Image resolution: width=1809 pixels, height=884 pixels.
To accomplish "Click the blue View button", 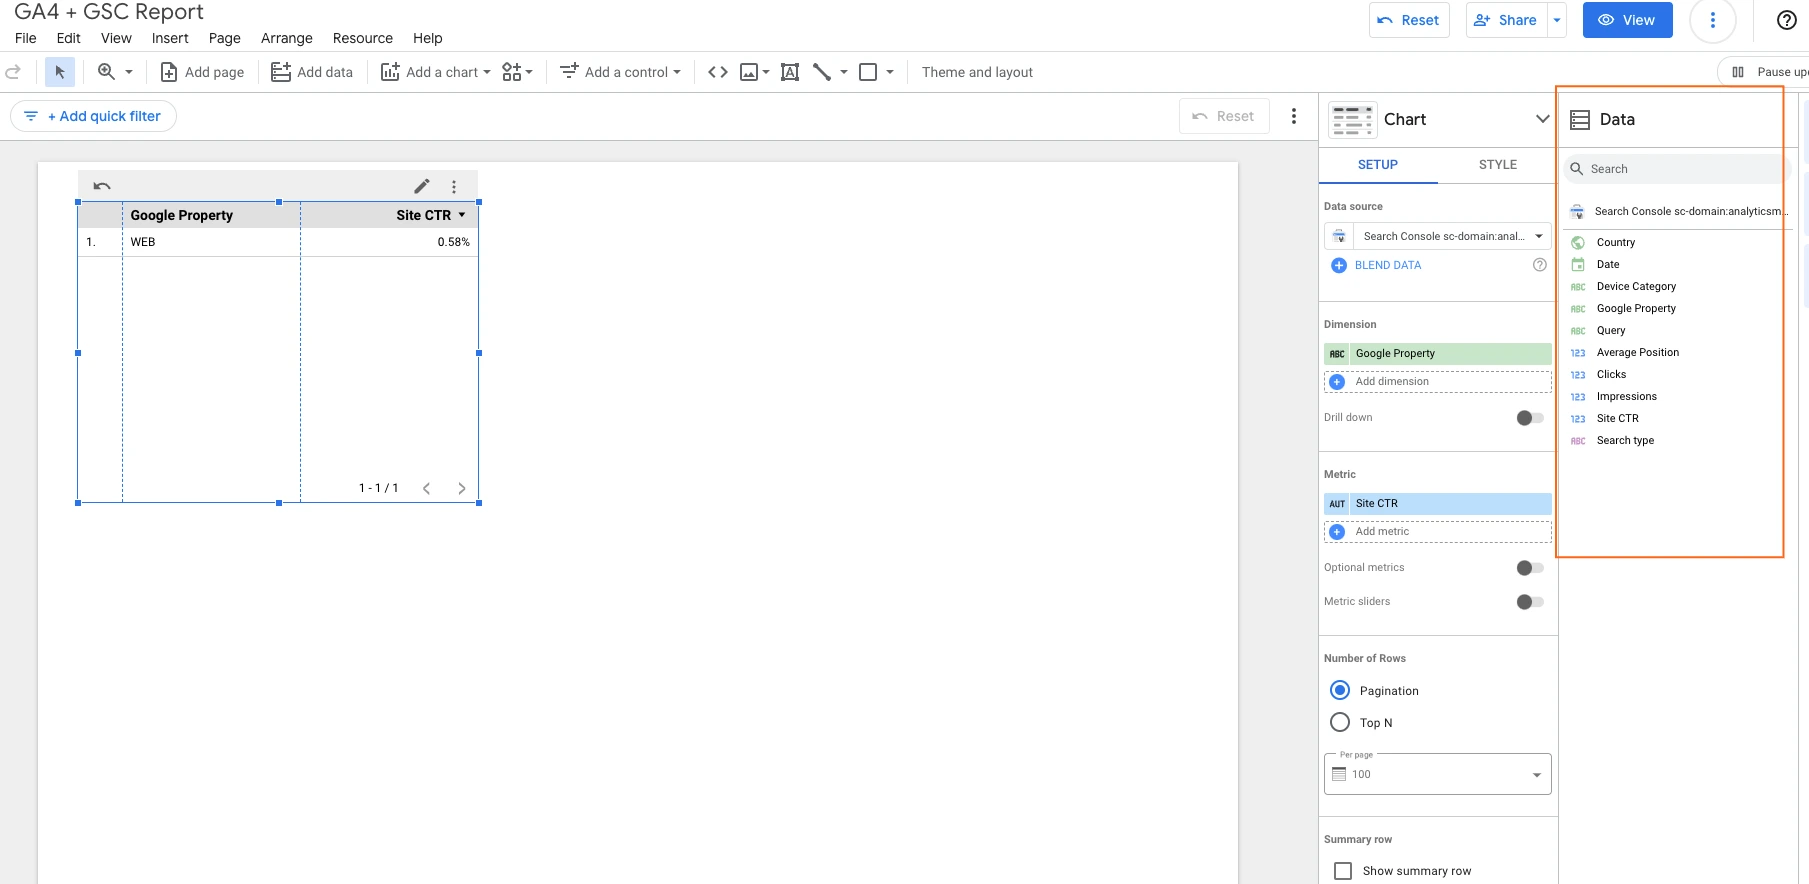I will [1628, 20].
